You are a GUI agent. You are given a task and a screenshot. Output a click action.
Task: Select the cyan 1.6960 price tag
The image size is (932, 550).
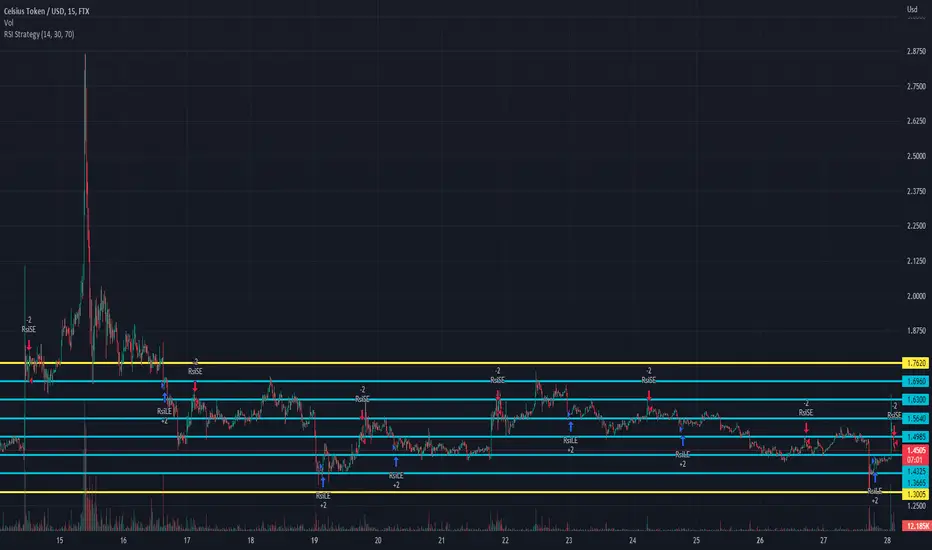pyautogui.click(x=915, y=381)
